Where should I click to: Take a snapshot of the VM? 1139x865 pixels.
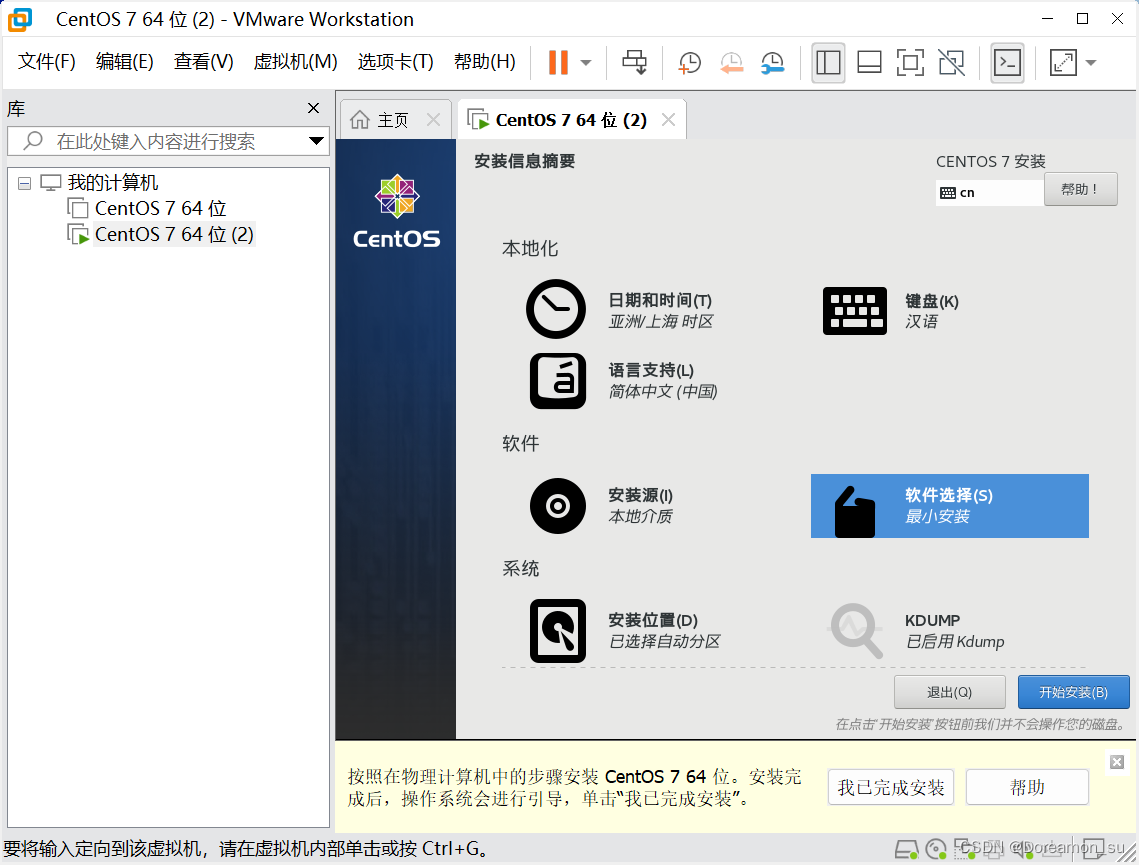[689, 62]
